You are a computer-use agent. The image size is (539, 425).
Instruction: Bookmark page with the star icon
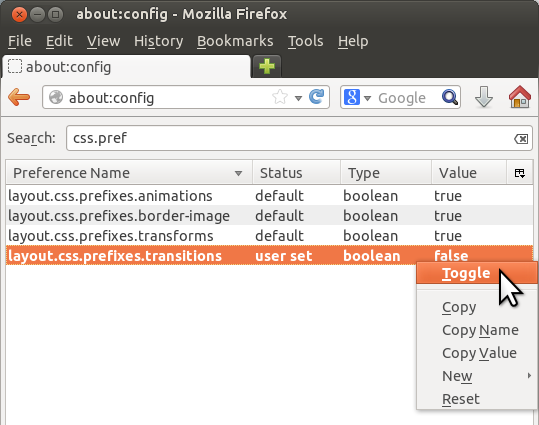pos(280,97)
